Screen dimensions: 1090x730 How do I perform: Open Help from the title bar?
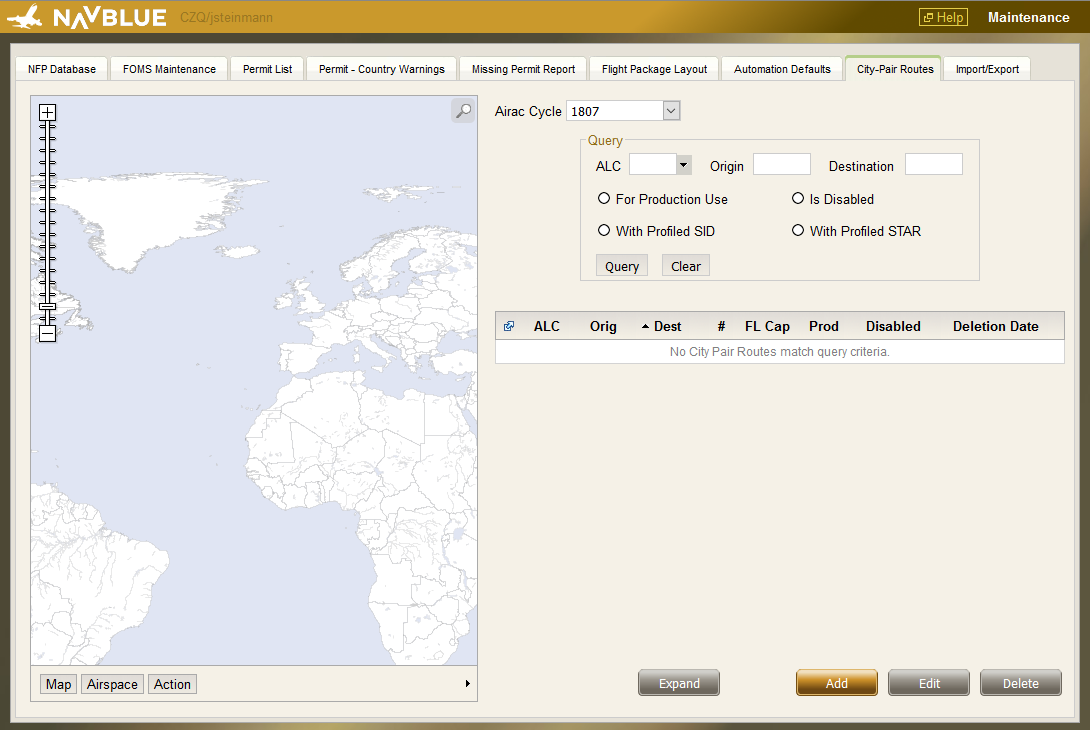point(942,17)
